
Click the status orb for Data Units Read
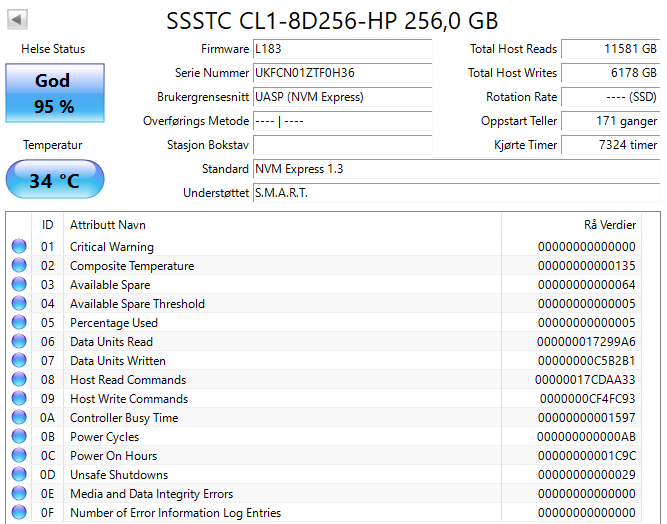(19, 341)
